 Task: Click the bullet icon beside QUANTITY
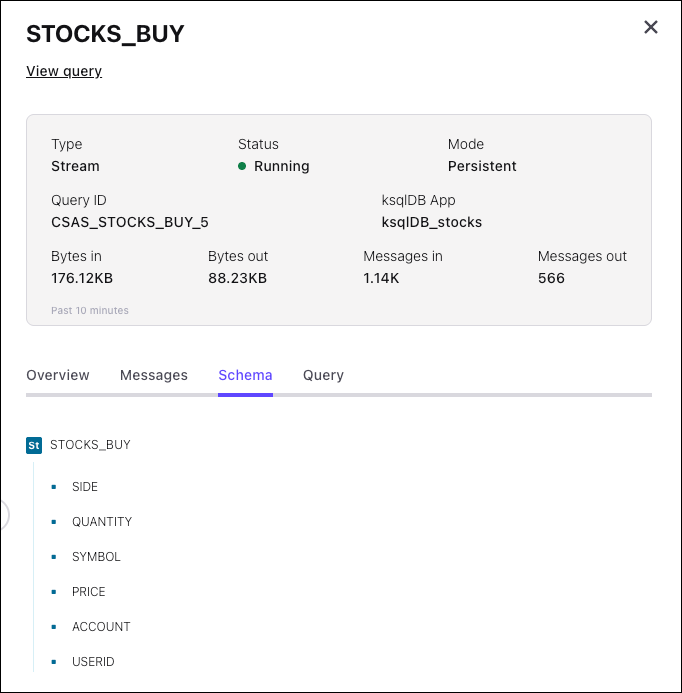(54, 522)
